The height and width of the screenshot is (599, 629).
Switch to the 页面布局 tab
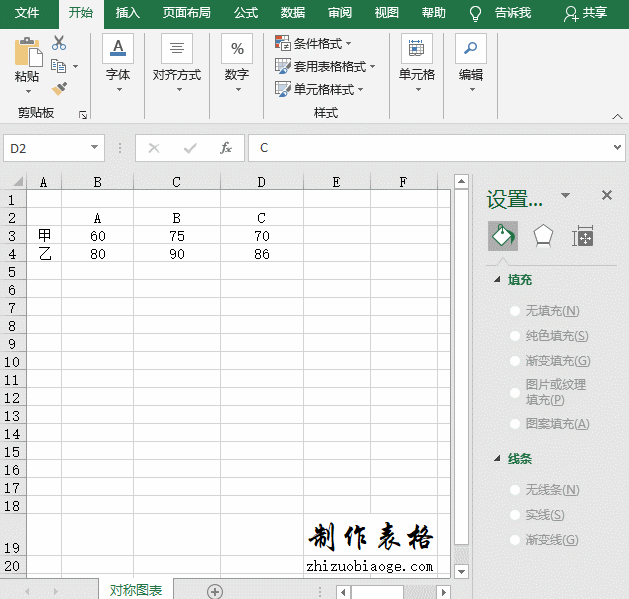coord(187,13)
